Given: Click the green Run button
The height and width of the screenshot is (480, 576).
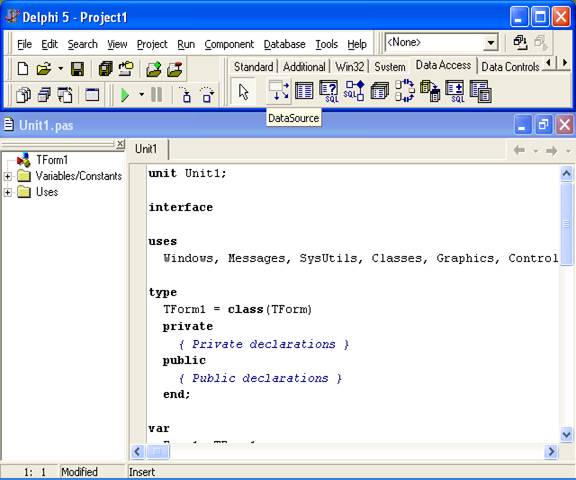Looking at the screenshot, I should pos(125,95).
